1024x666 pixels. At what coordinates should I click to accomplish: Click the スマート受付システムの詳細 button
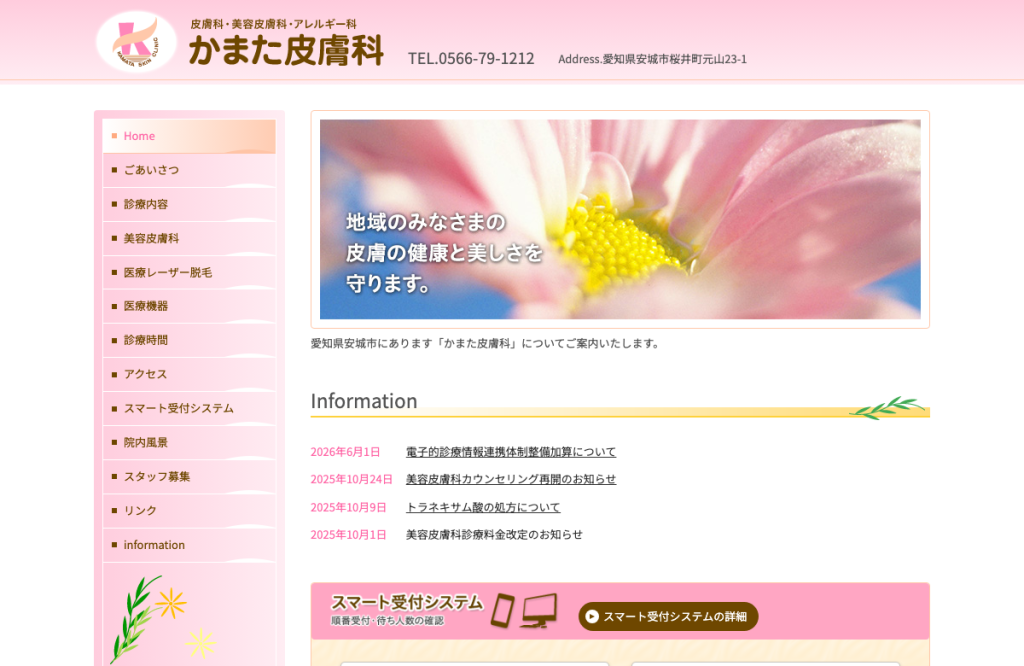tap(668, 616)
